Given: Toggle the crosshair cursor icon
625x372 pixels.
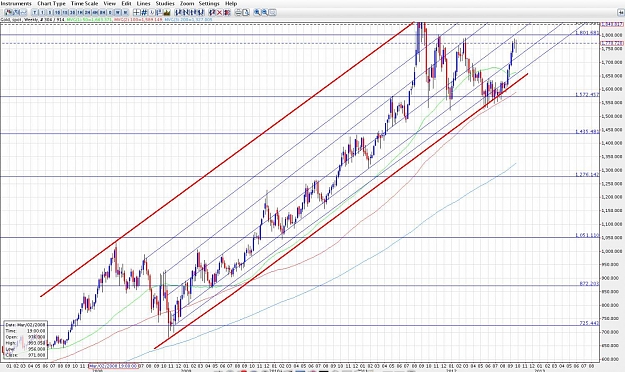Looking at the screenshot, I should (136, 13).
